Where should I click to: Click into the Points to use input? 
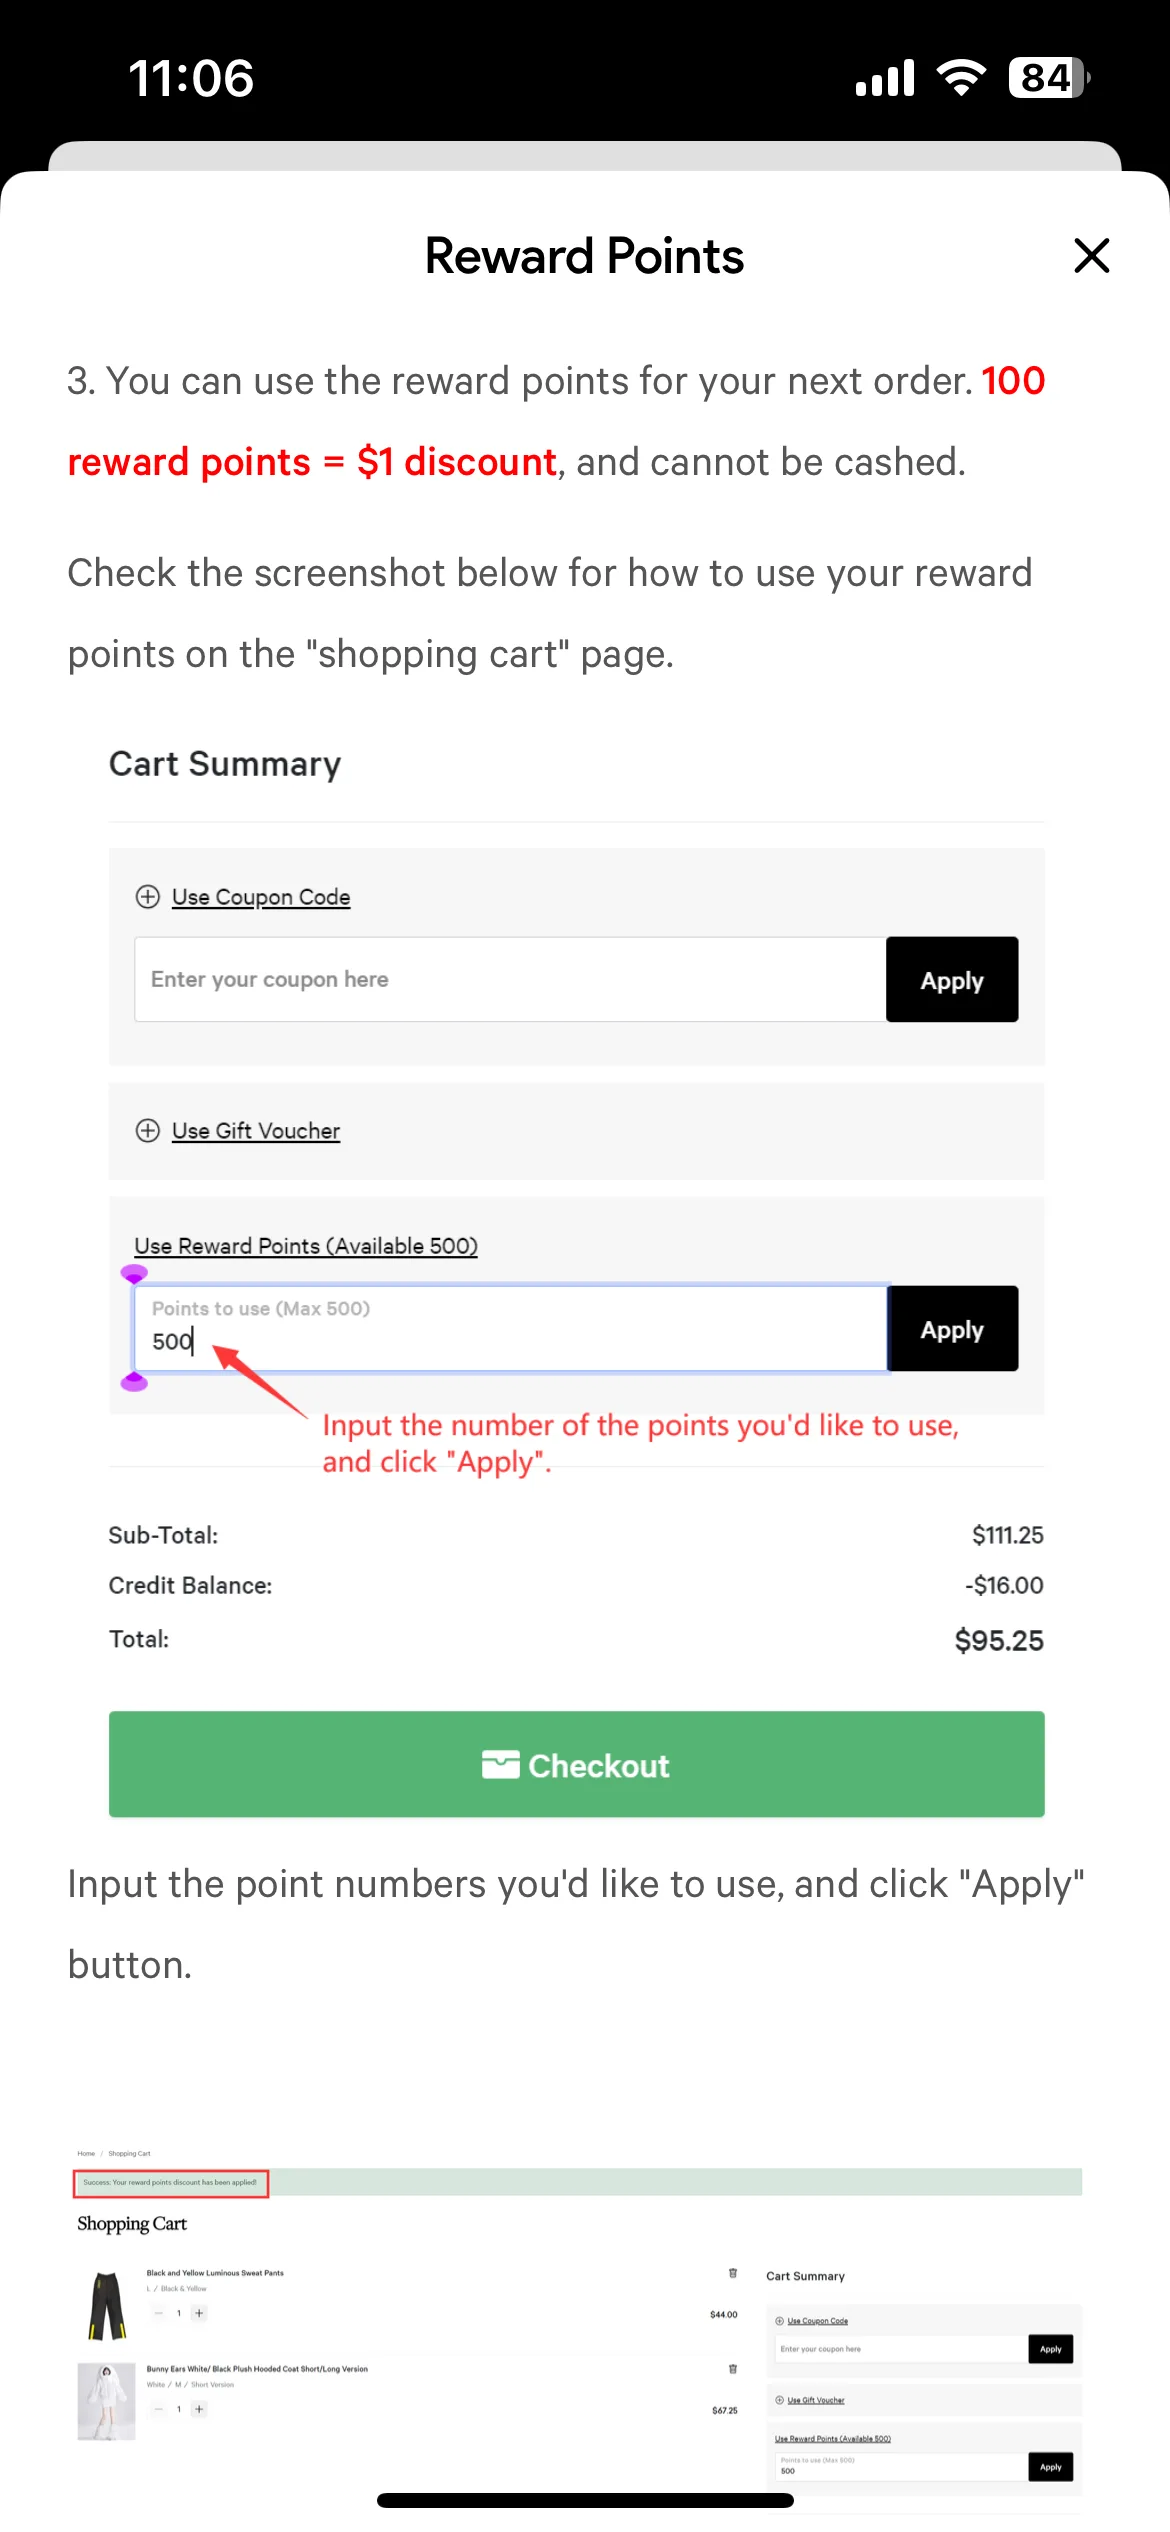point(510,1328)
